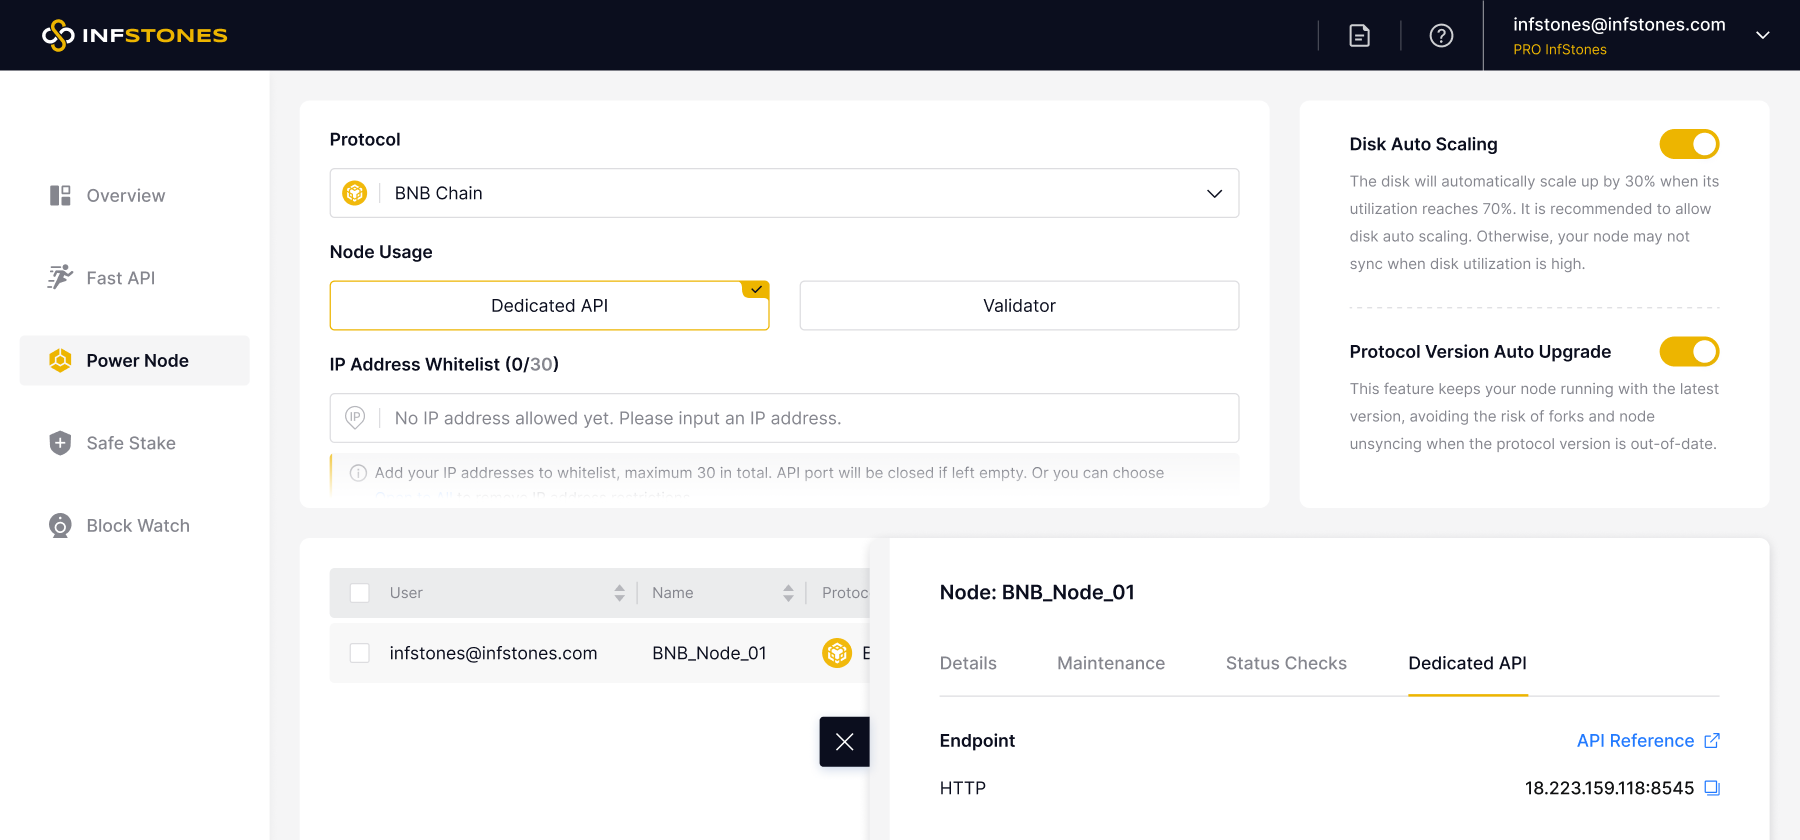Click the Protoc column header
This screenshot has width=1800, height=840.
click(845, 593)
